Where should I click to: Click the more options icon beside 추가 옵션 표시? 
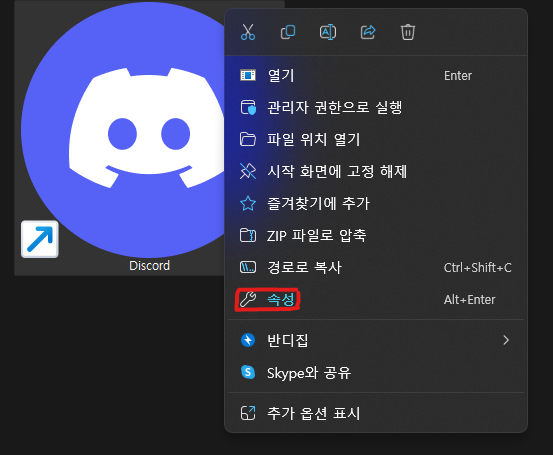248,413
